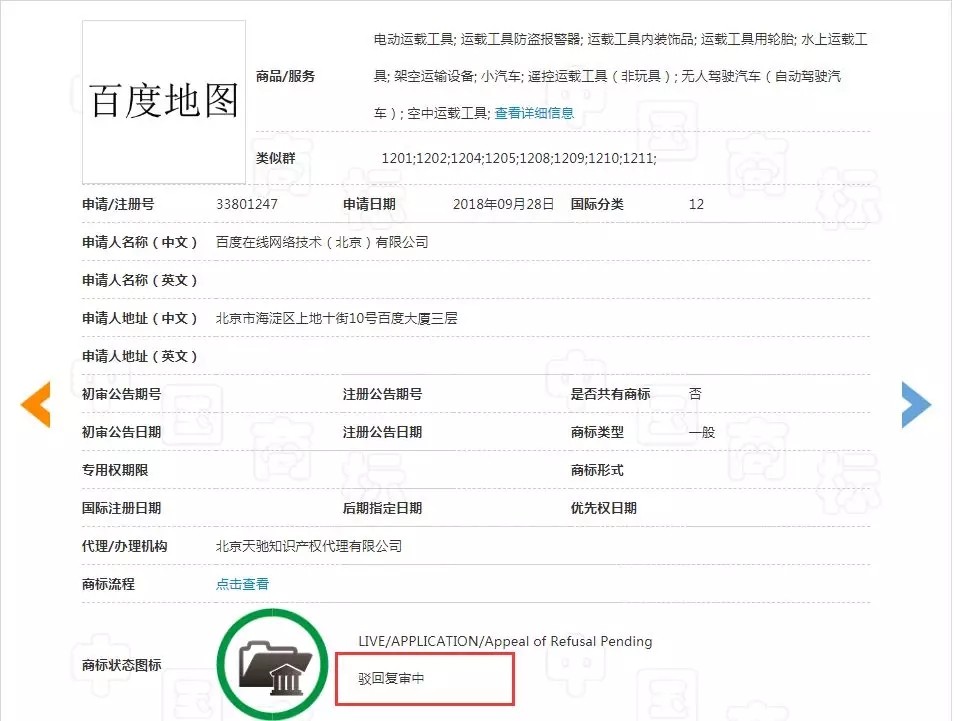Go to next trademark with blue right arrow
The width and height of the screenshot is (954, 721).
pyautogui.click(x=916, y=405)
